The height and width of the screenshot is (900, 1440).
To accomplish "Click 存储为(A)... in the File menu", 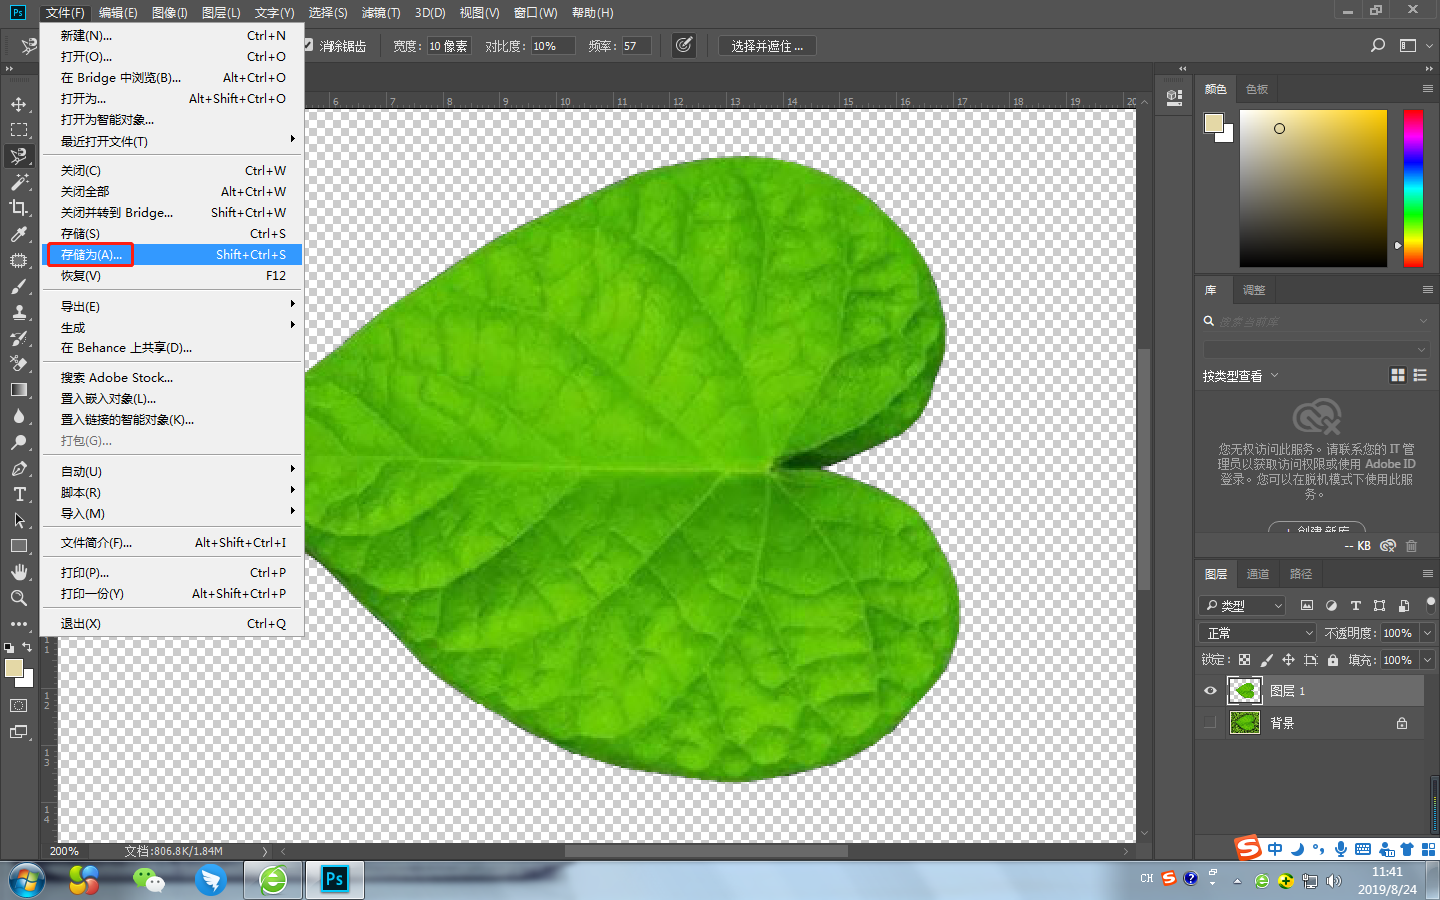I will [89, 254].
